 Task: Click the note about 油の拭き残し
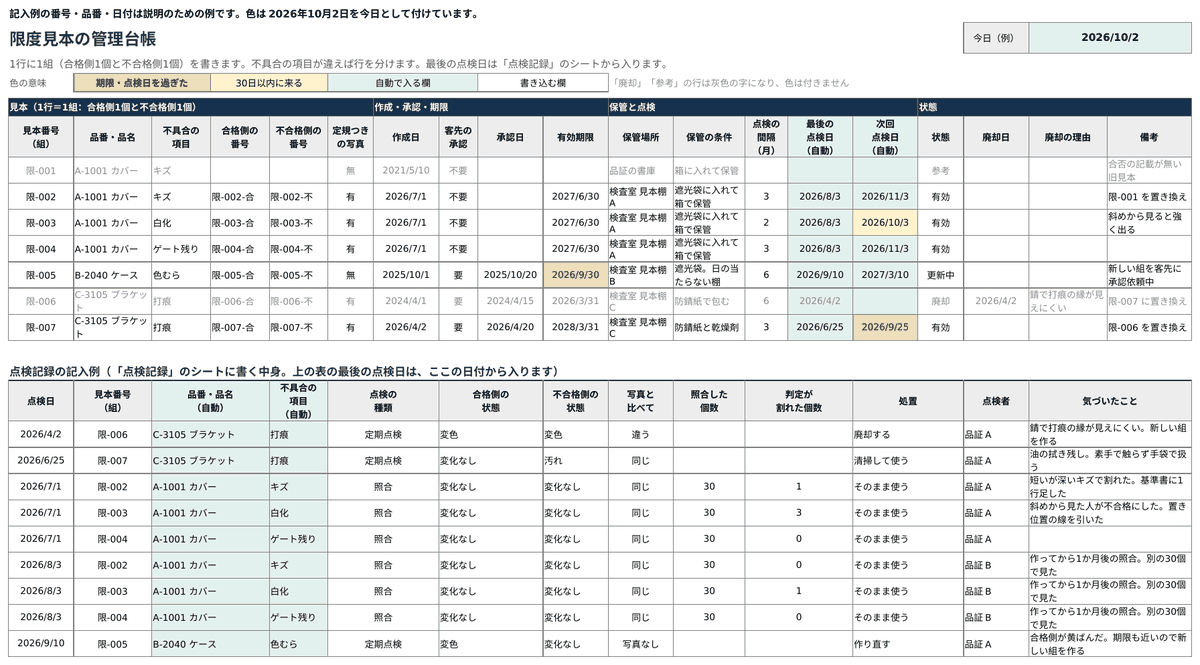point(1110,461)
